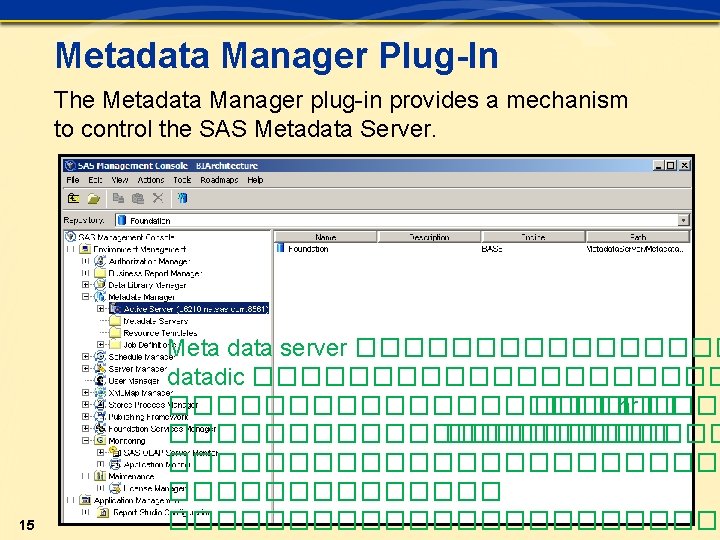
Task: Click the Stored Process Manager tree icon
Action: coord(100,405)
